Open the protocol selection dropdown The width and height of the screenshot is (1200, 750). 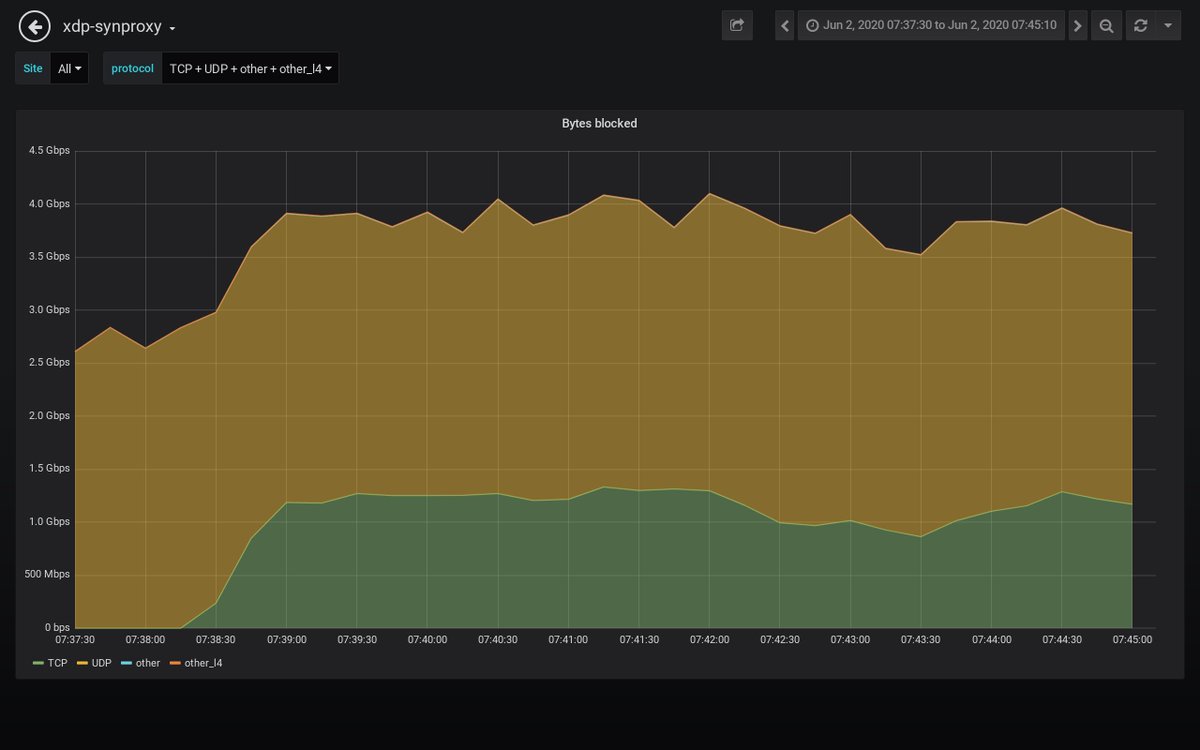(x=250, y=69)
